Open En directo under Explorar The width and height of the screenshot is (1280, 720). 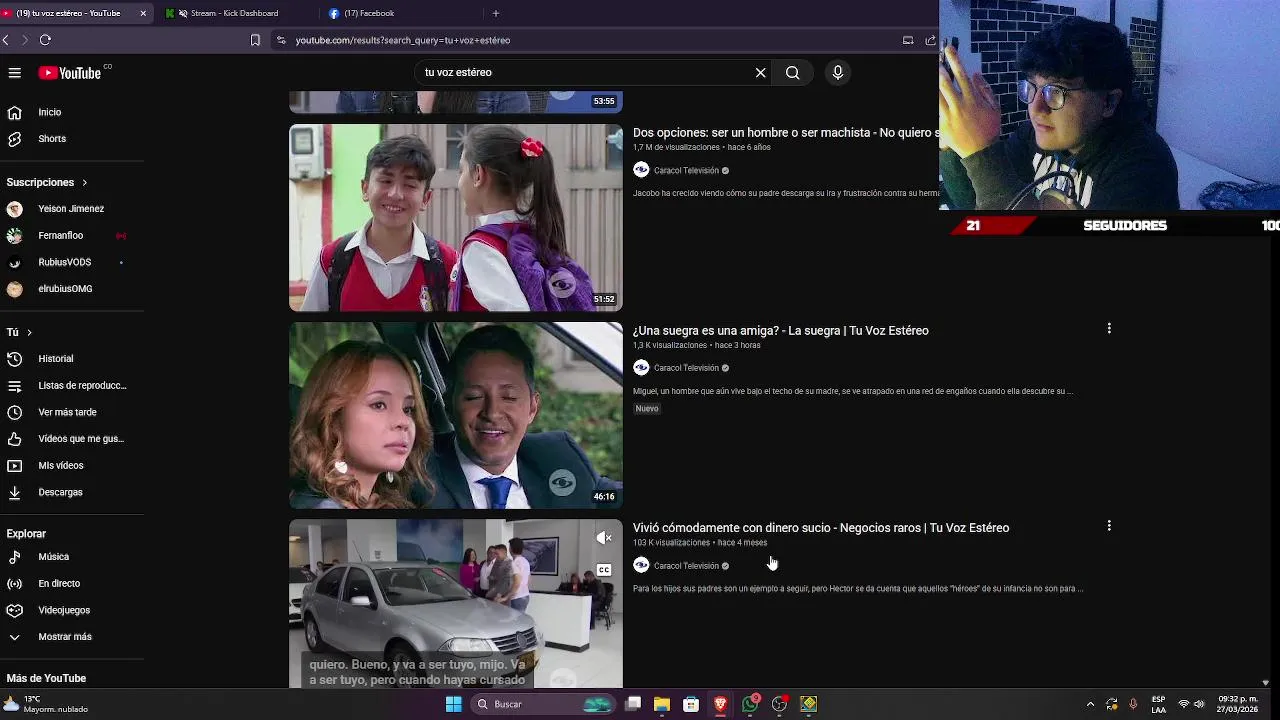tap(59, 583)
